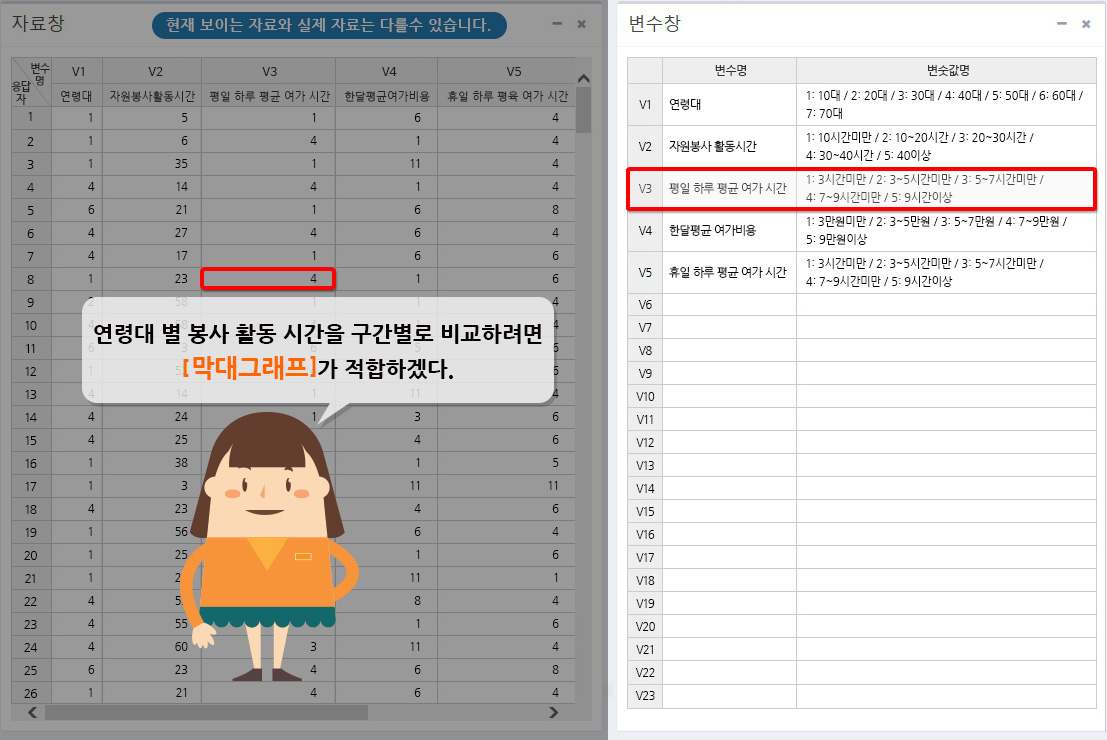1107x740 pixels.
Task: Click value labels starting with 1: 10시간미만
Action: tap(947, 146)
